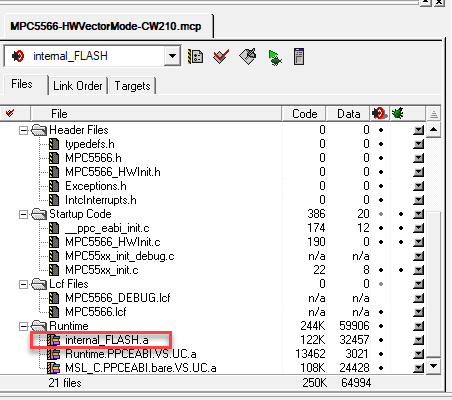Select MPC5566.lcf file

(96, 312)
